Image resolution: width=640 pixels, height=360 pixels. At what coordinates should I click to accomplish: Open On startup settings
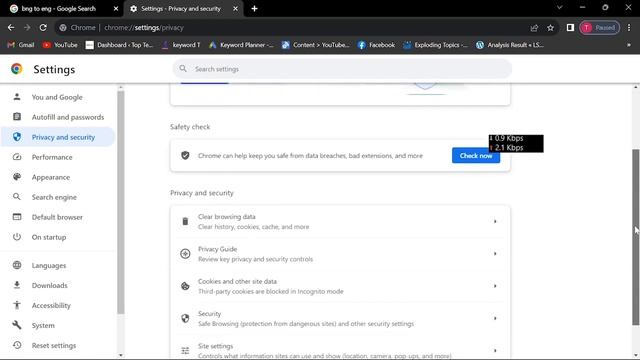[x=57, y=237]
